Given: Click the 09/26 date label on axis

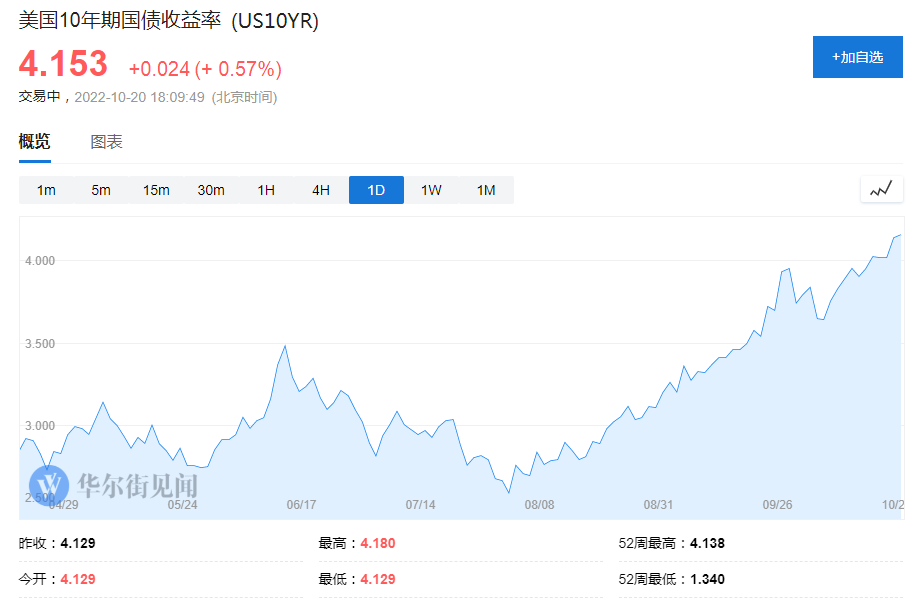Looking at the screenshot, I should (x=777, y=505).
